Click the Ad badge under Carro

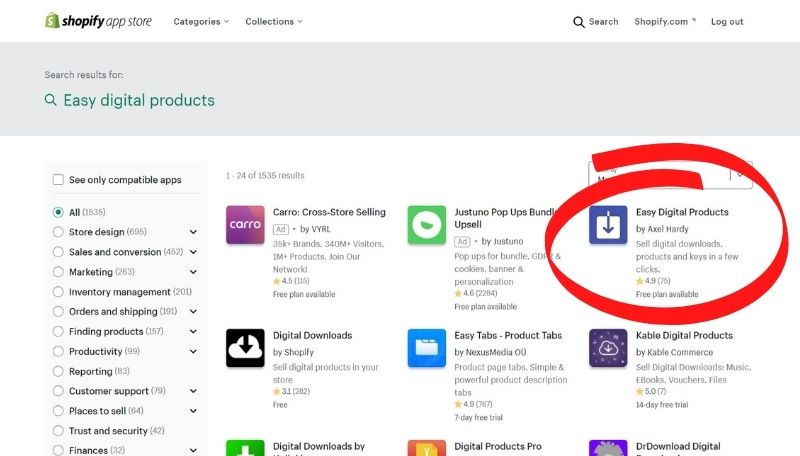(281, 229)
